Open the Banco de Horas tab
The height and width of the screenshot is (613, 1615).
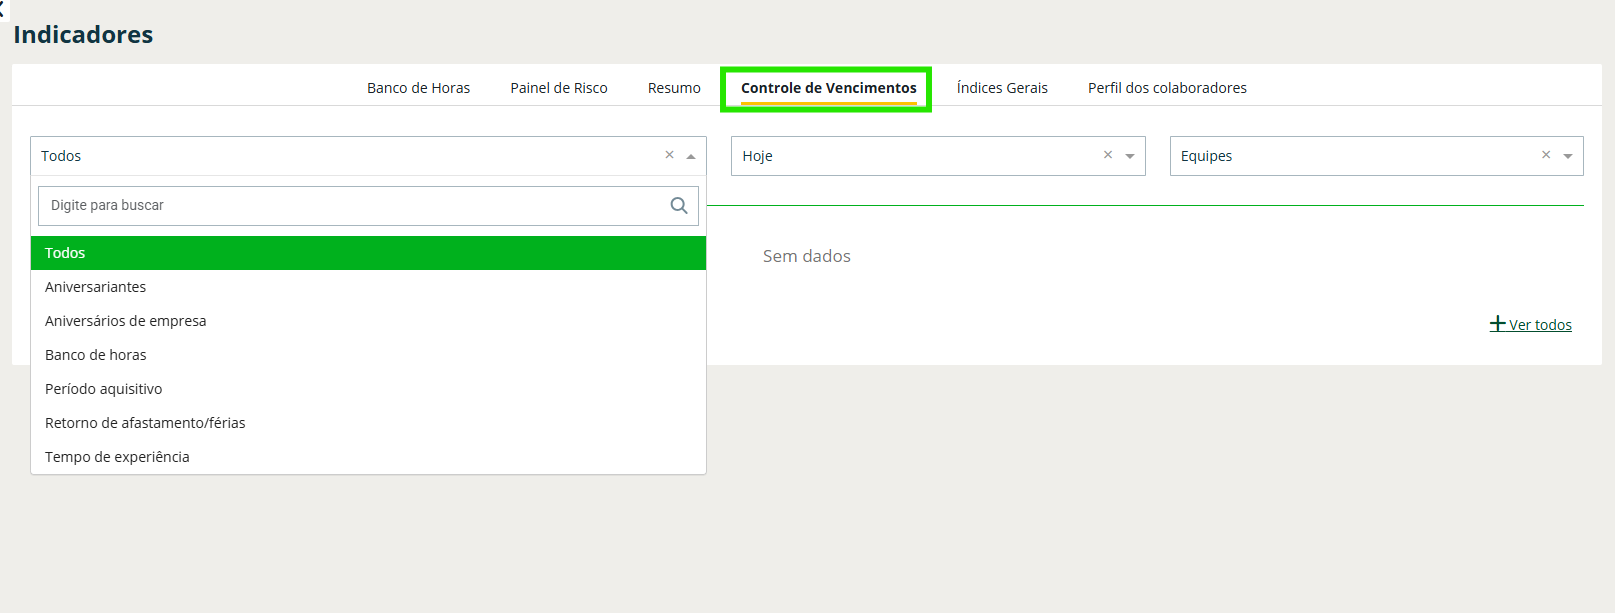pyautogui.click(x=418, y=88)
